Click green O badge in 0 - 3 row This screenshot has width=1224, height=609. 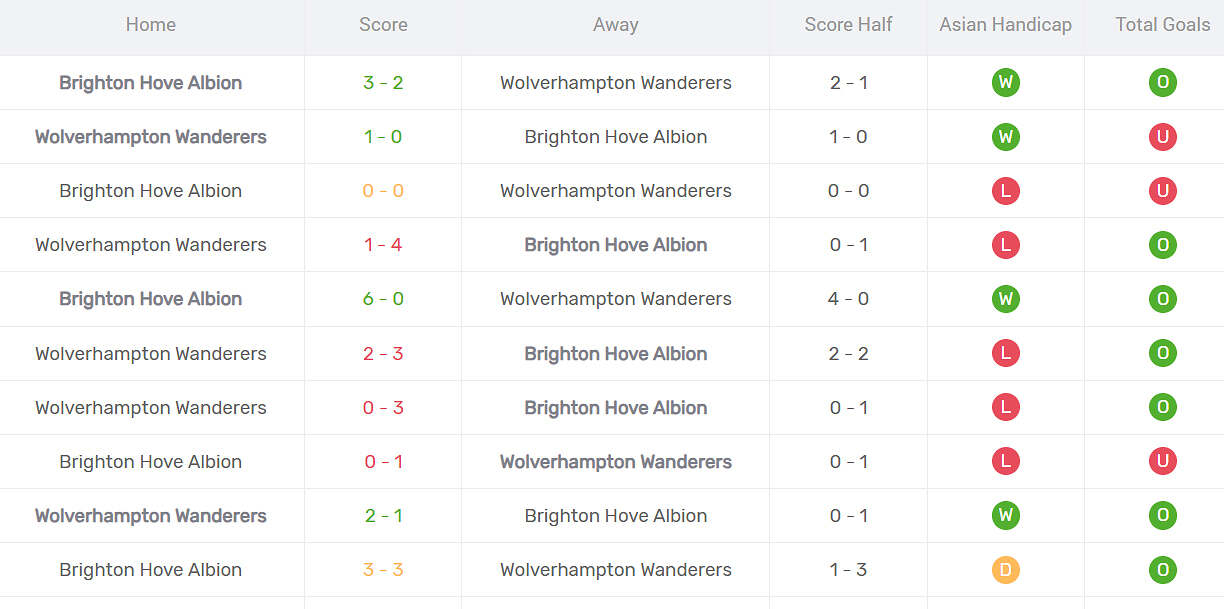coord(1162,408)
